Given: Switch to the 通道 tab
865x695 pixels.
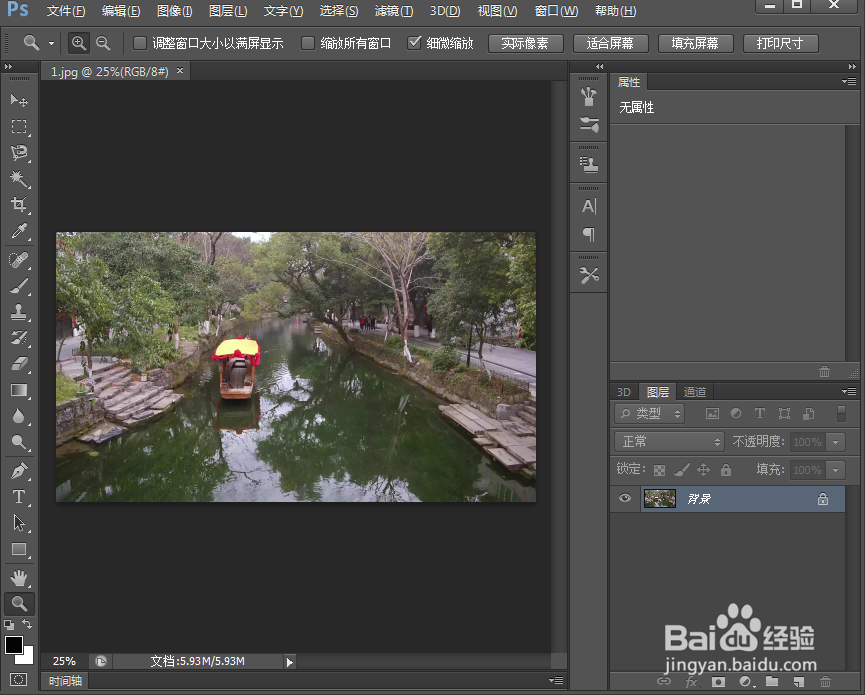Looking at the screenshot, I should (x=695, y=392).
